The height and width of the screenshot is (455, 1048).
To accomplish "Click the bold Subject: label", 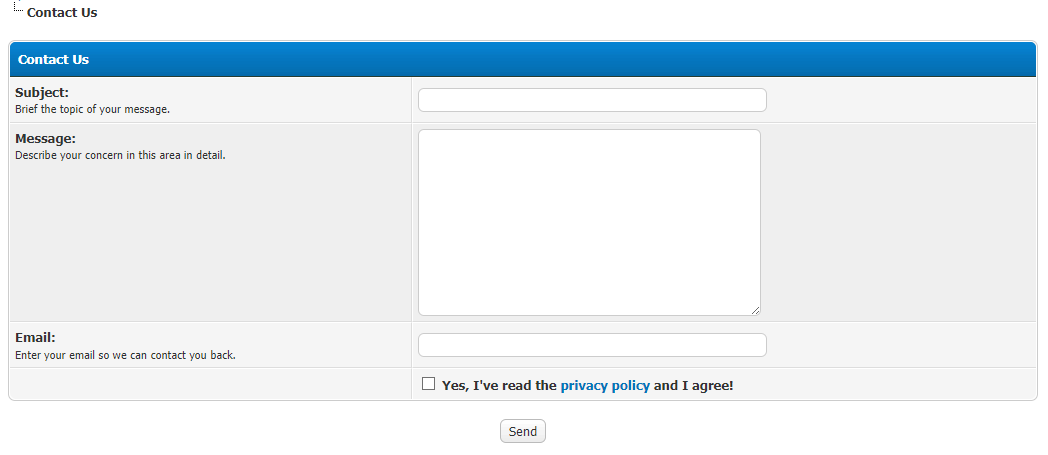I will click(42, 93).
